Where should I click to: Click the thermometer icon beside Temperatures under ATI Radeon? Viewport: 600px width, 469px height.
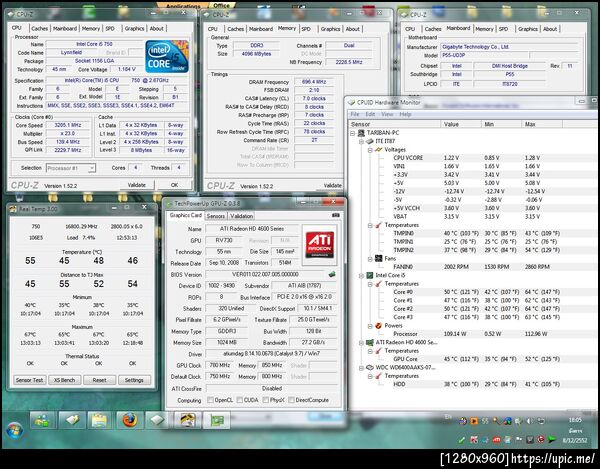pos(378,351)
